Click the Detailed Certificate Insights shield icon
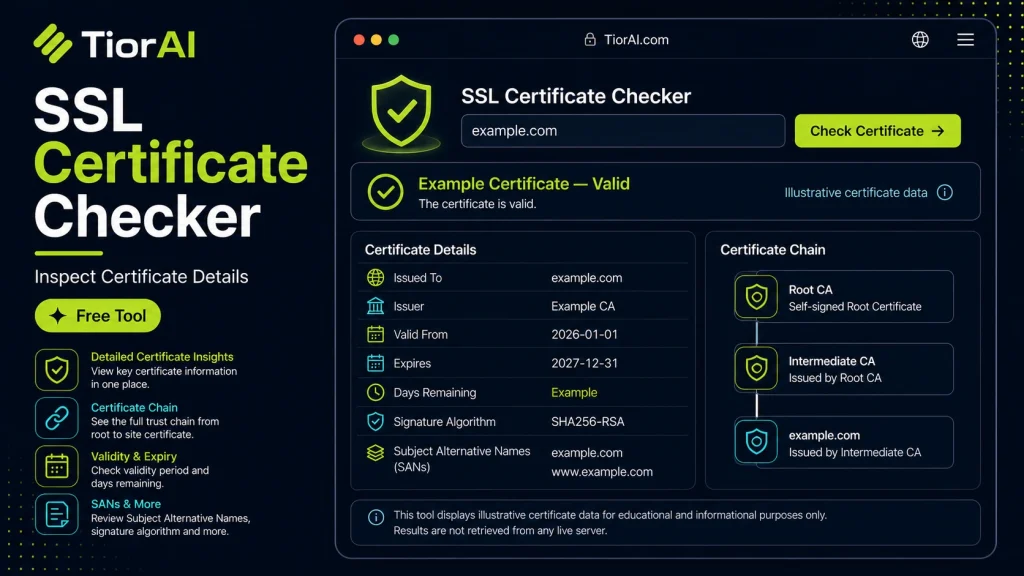Image resolution: width=1024 pixels, height=576 pixels. 57,370
